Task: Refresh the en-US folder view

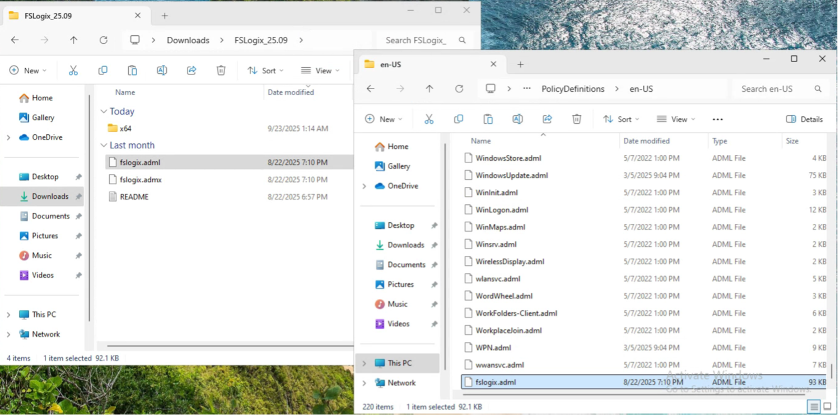Action: click(459, 89)
